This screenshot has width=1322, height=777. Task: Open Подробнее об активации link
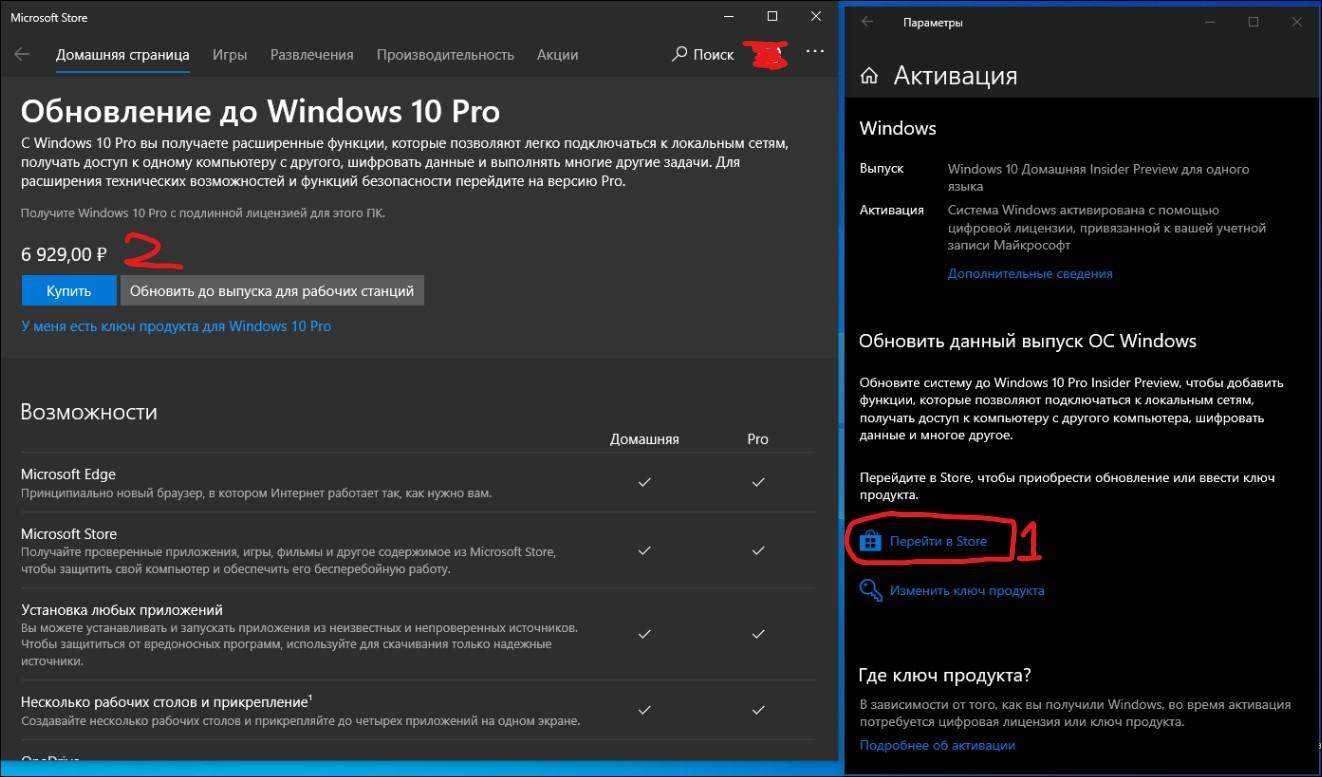pos(937,745)
